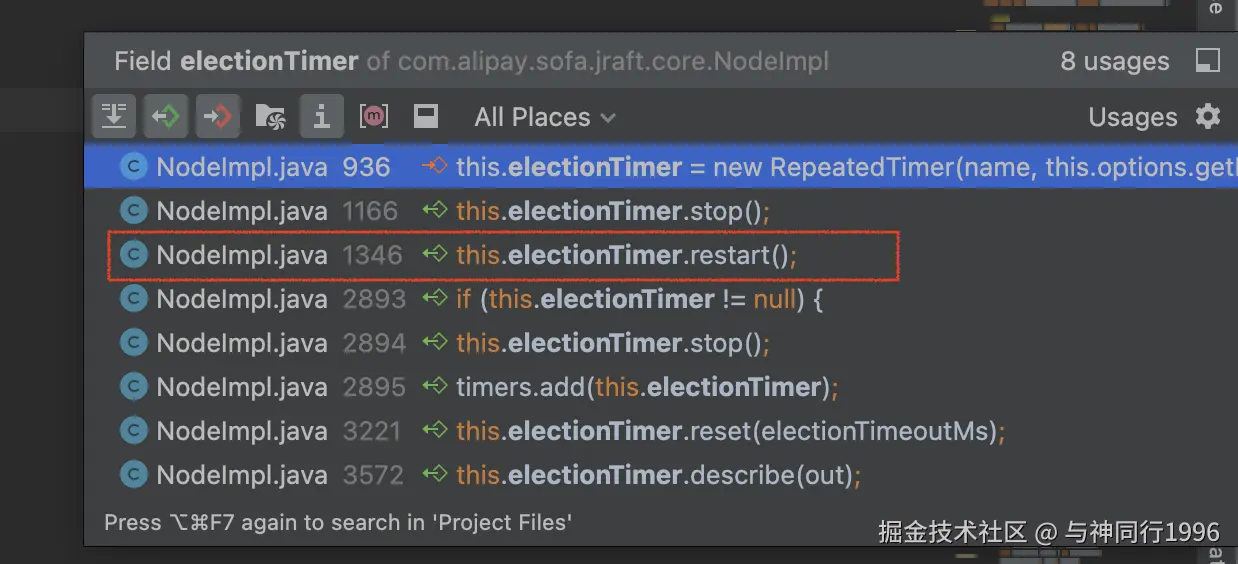Toggle the info 'i' icon
The image size is (1238, 564).
(x=321, y=117)
